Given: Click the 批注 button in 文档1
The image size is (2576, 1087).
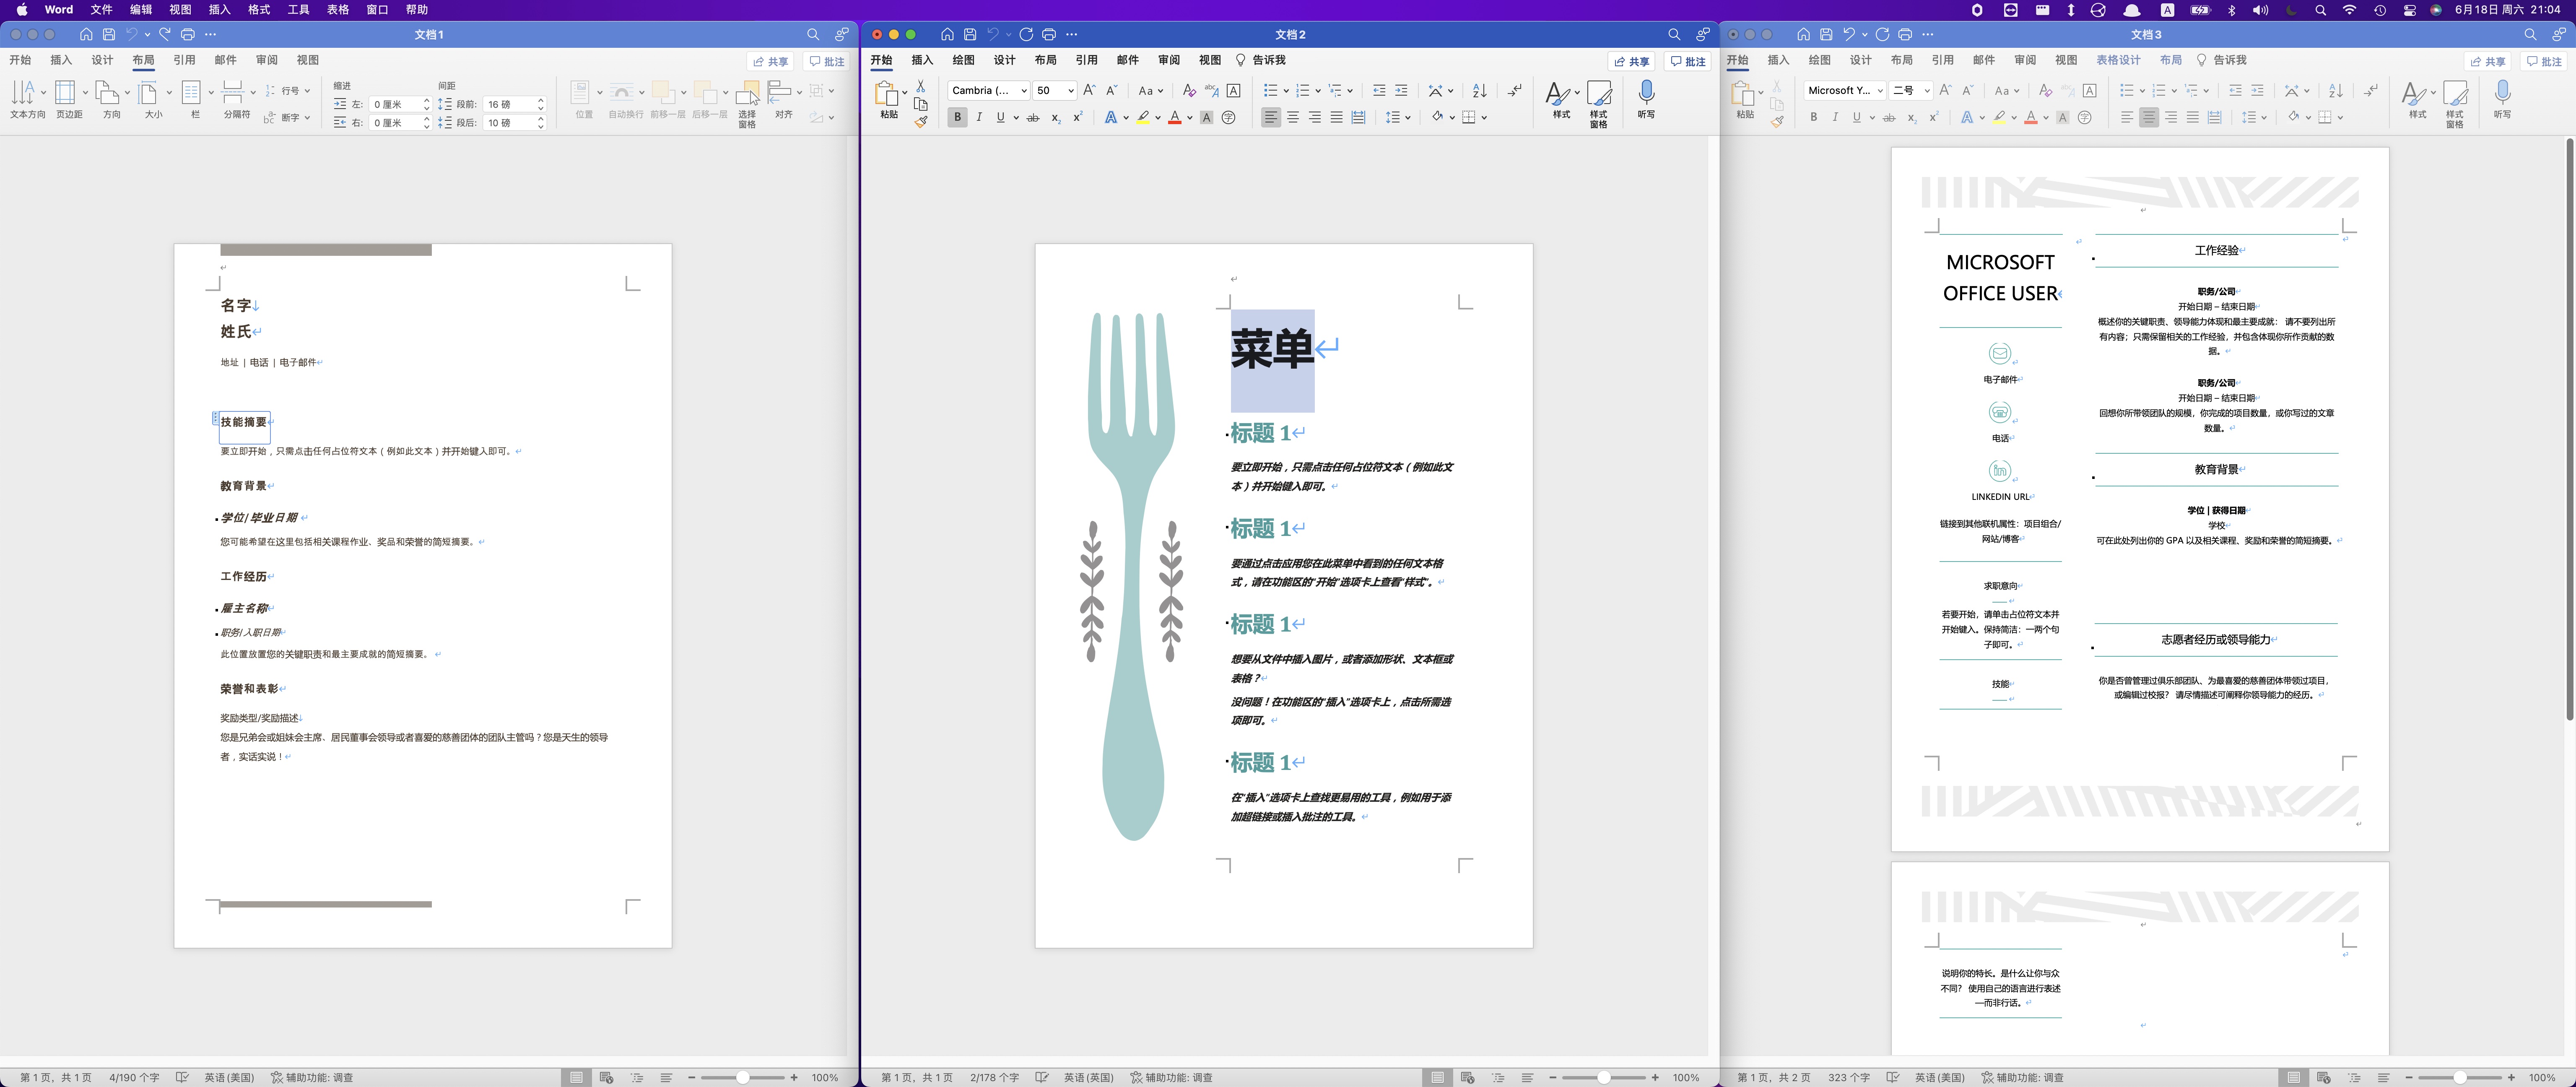Looking at the screenshot, I should click(x=826, y=61).
